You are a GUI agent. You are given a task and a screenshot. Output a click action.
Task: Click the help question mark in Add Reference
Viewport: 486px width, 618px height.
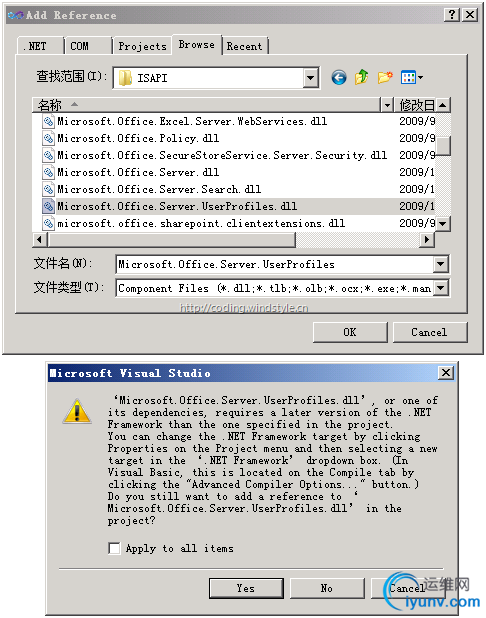pos(452,15)
